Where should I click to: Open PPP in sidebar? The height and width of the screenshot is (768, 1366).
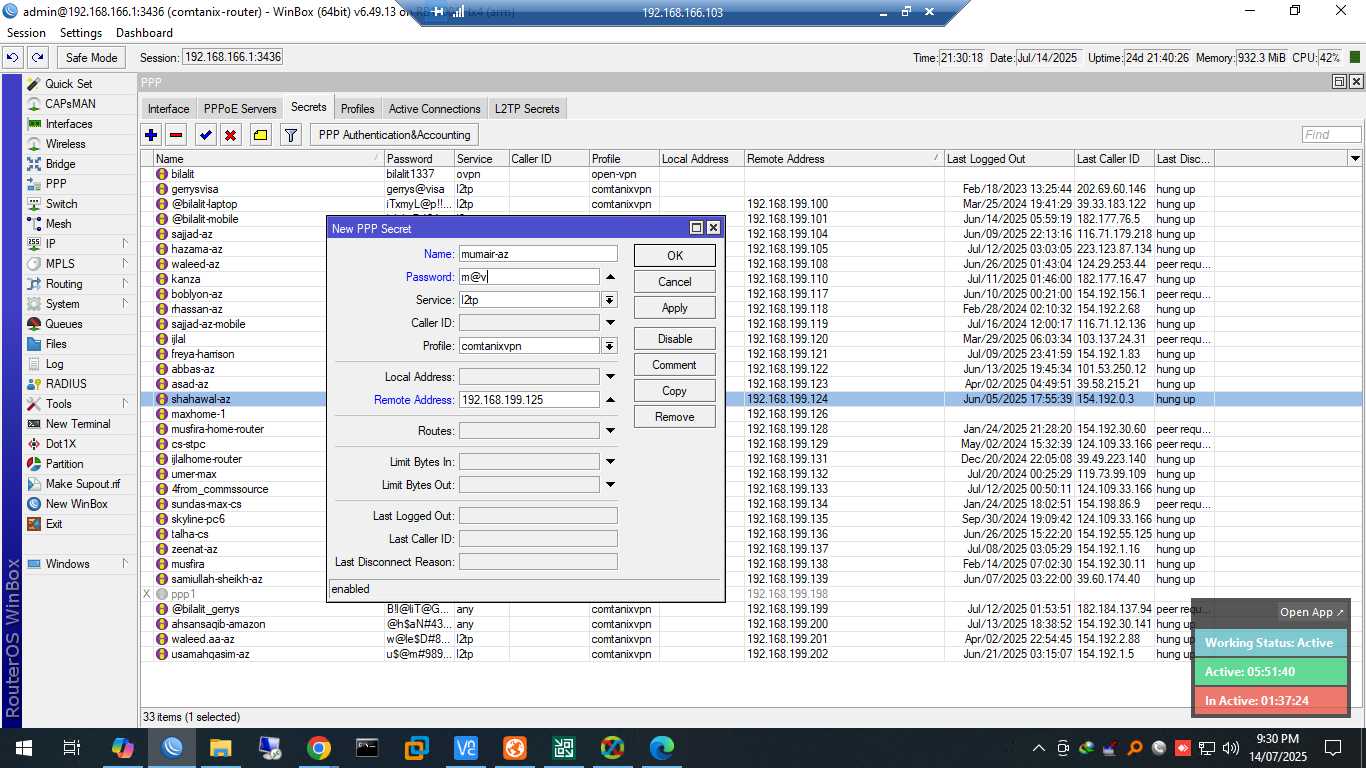click(56, 184)
